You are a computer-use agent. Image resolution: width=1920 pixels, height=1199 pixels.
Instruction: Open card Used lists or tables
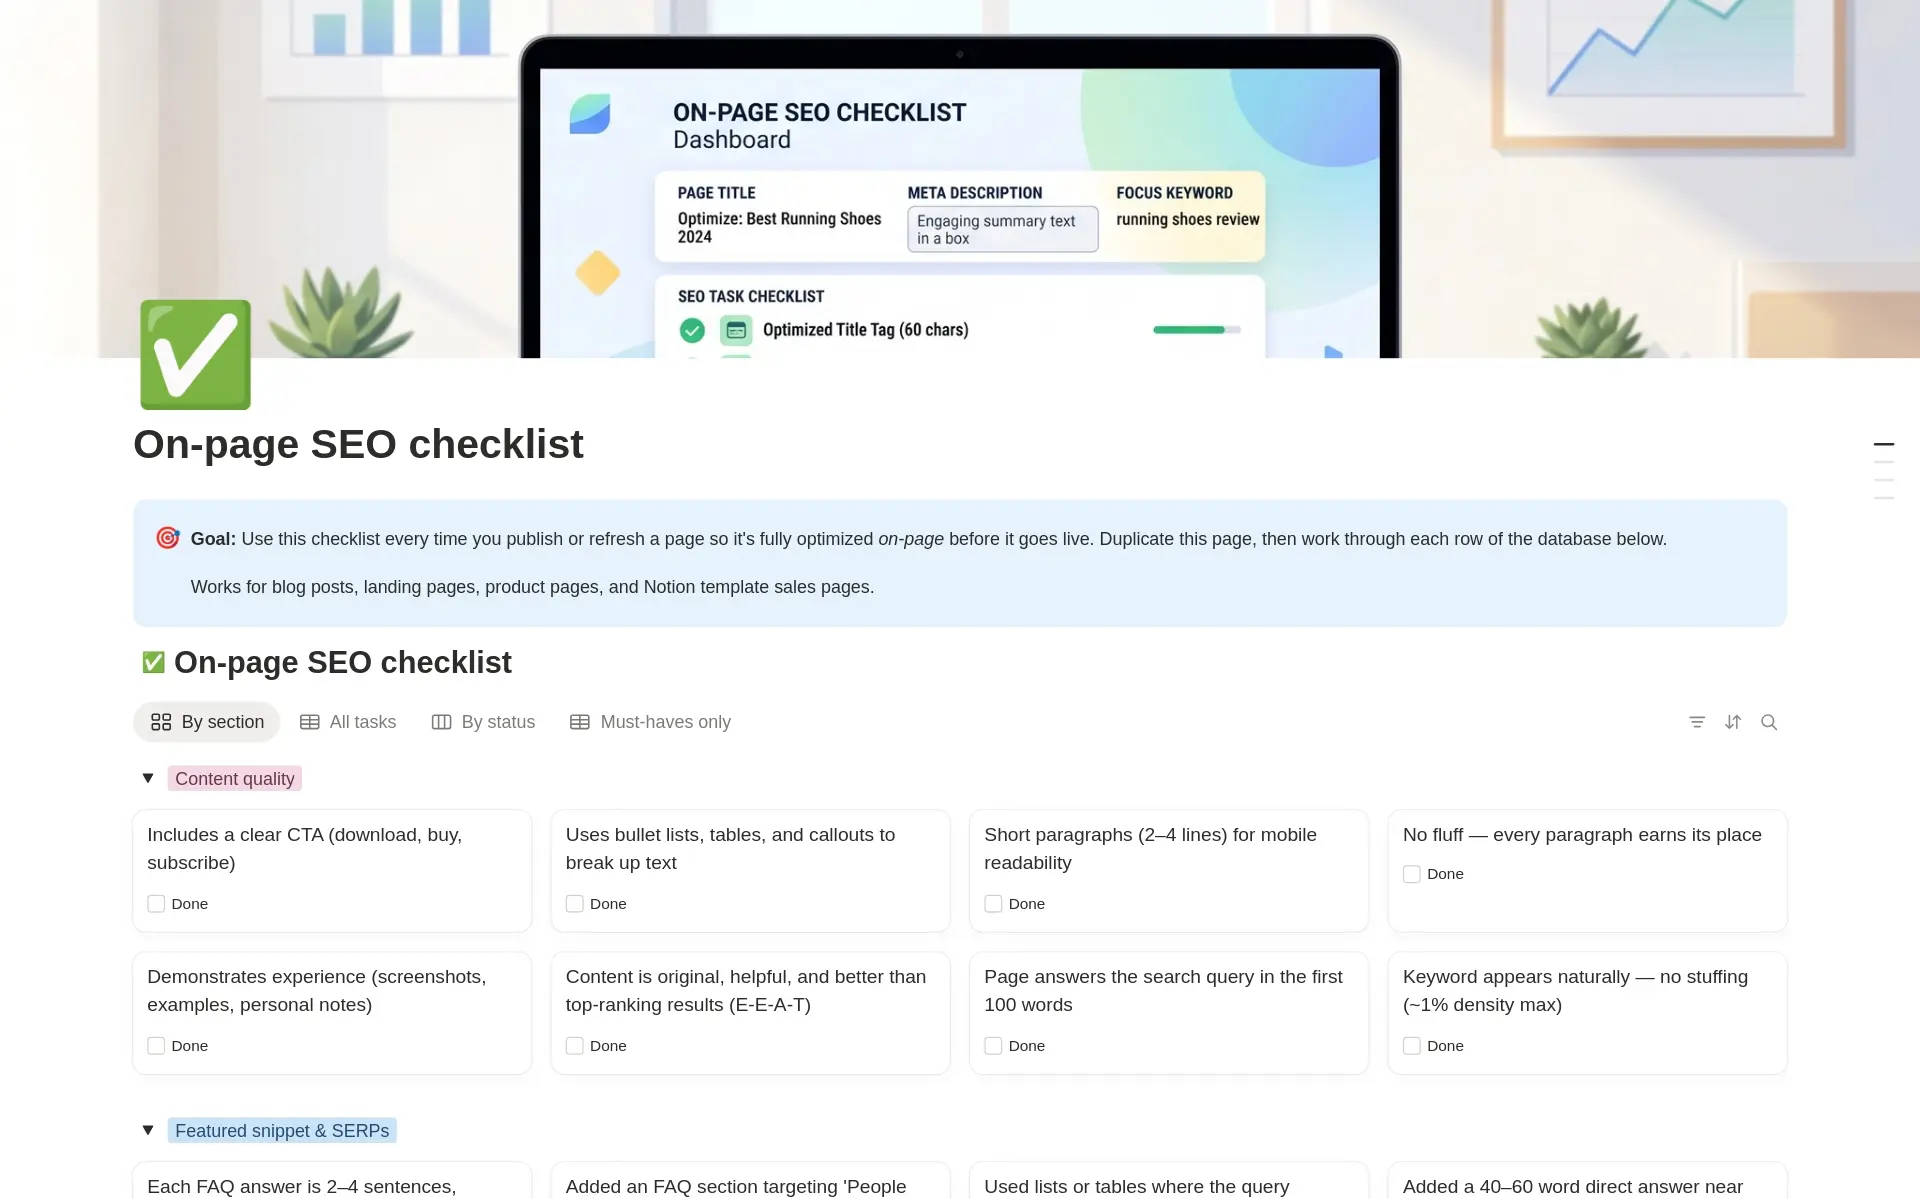1169,1181
